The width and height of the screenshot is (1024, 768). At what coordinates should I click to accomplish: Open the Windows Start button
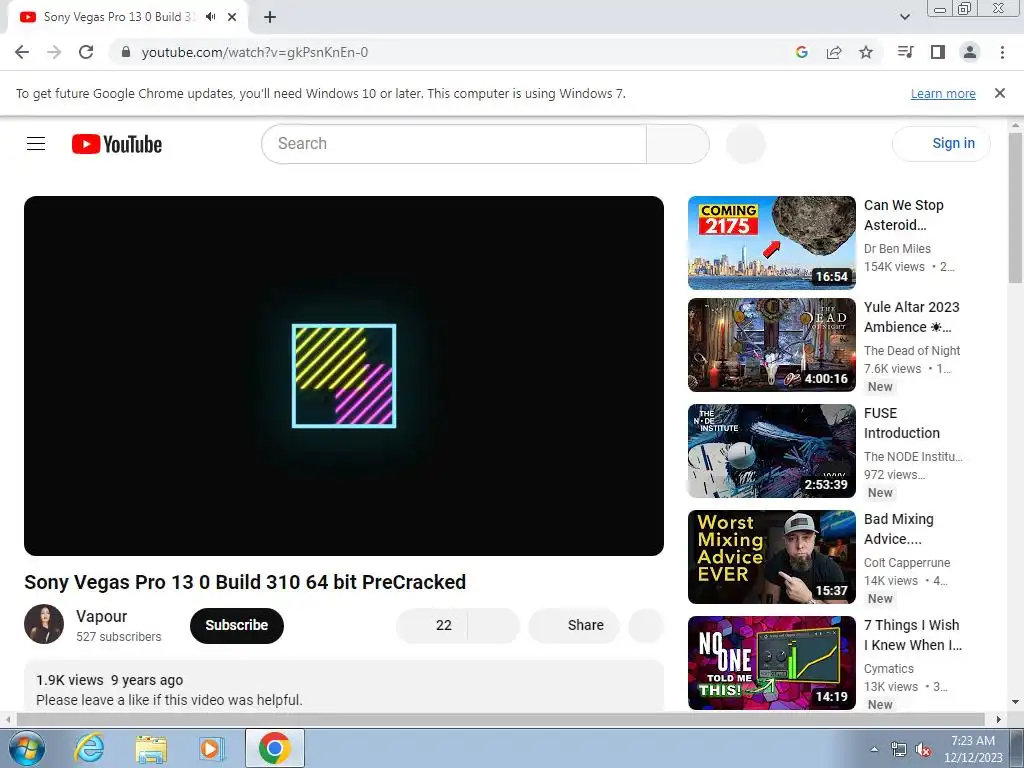[x=26, y=748]
